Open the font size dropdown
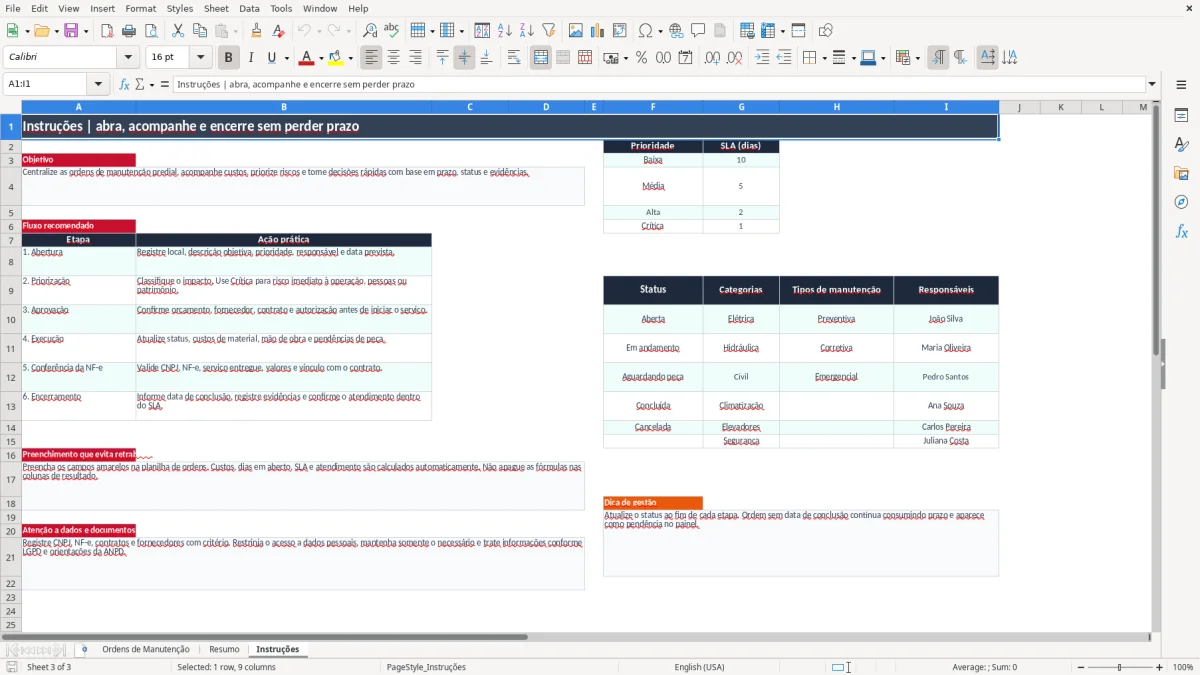Viewport: 1200px width, 675px height. 200,58
